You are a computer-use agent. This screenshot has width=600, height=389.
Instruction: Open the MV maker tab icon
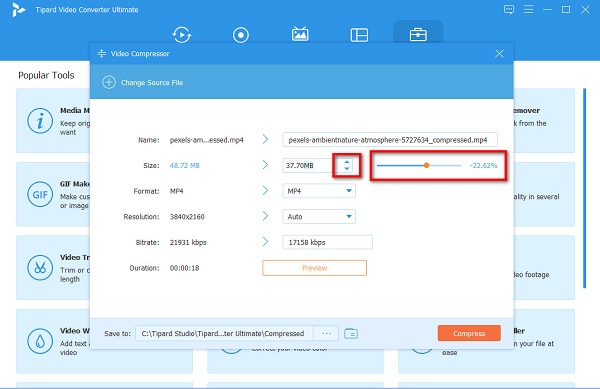coord(300,34)
